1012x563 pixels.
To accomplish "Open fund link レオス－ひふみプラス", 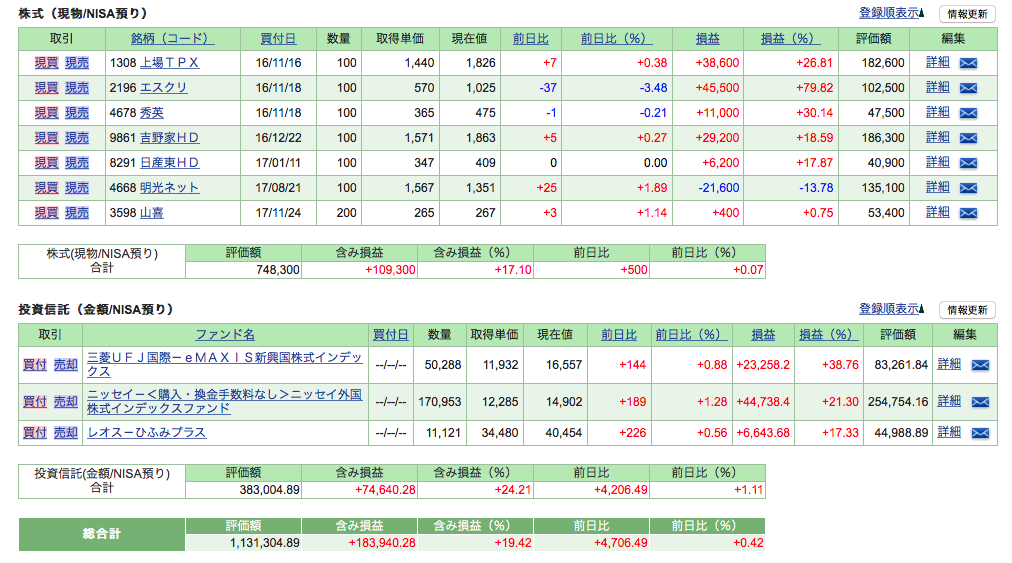I will (147, 433).
